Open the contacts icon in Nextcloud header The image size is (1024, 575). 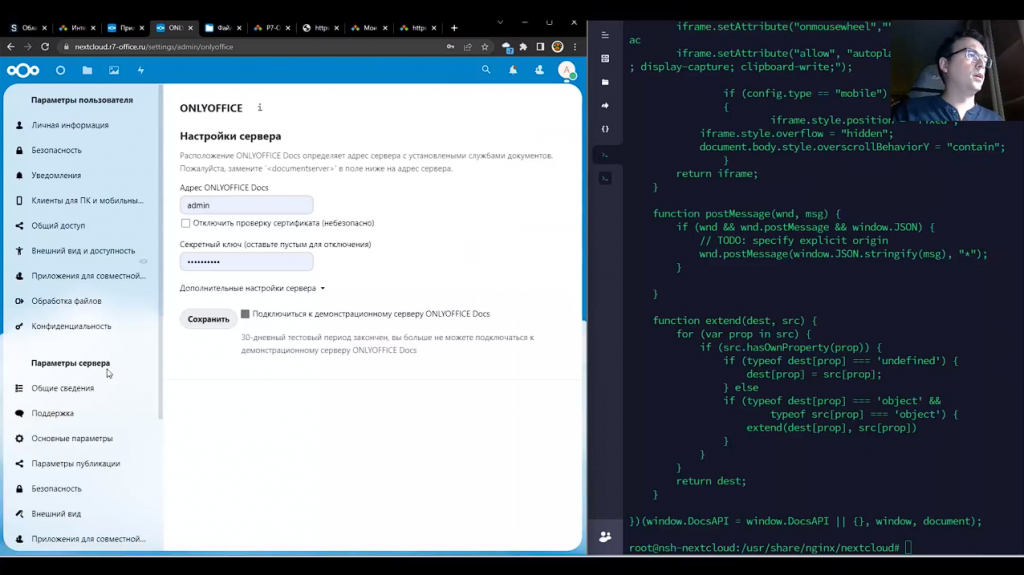click(x=539, y=70)
